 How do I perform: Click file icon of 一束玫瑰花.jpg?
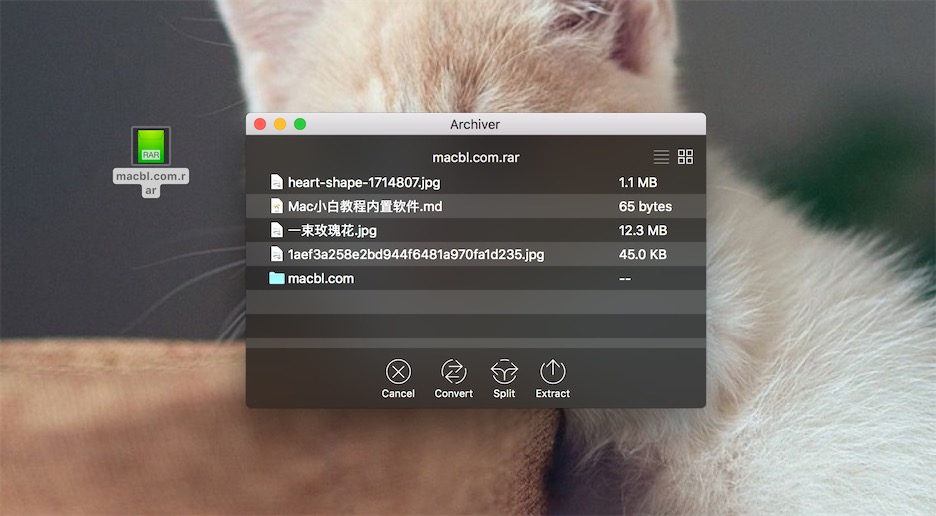pyautogui.click(x=276, y=230)
